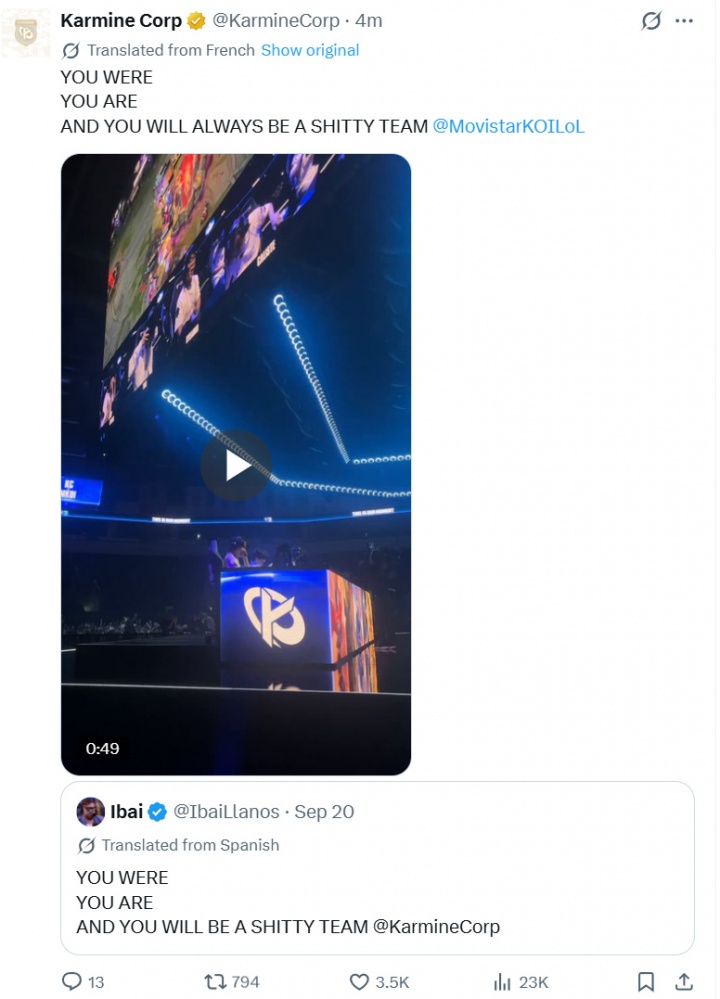Open view analytics bar chart icon
Screen dimensions: 720x999
click(502, 982)
